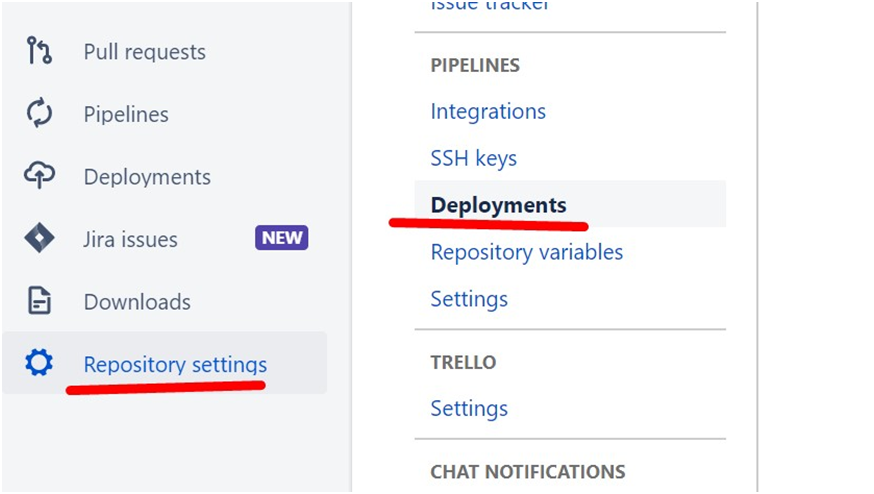Viewport: 874px width, 494px height.
Task: Click the Pipelines circular arrows icon
Action: [x=38, y=113]
